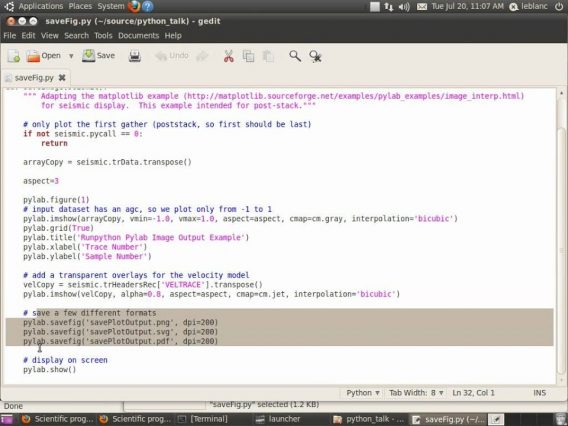Click the network connection indicator icon
The width and height of the screenshot is (568, 426).
pos(389,7)
